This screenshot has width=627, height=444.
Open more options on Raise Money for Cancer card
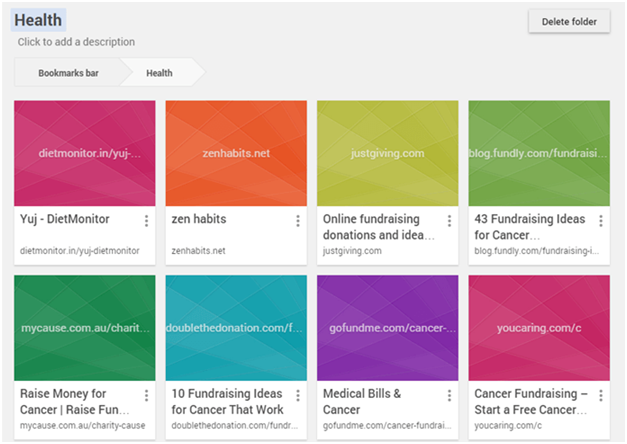(x=146, y=396)
